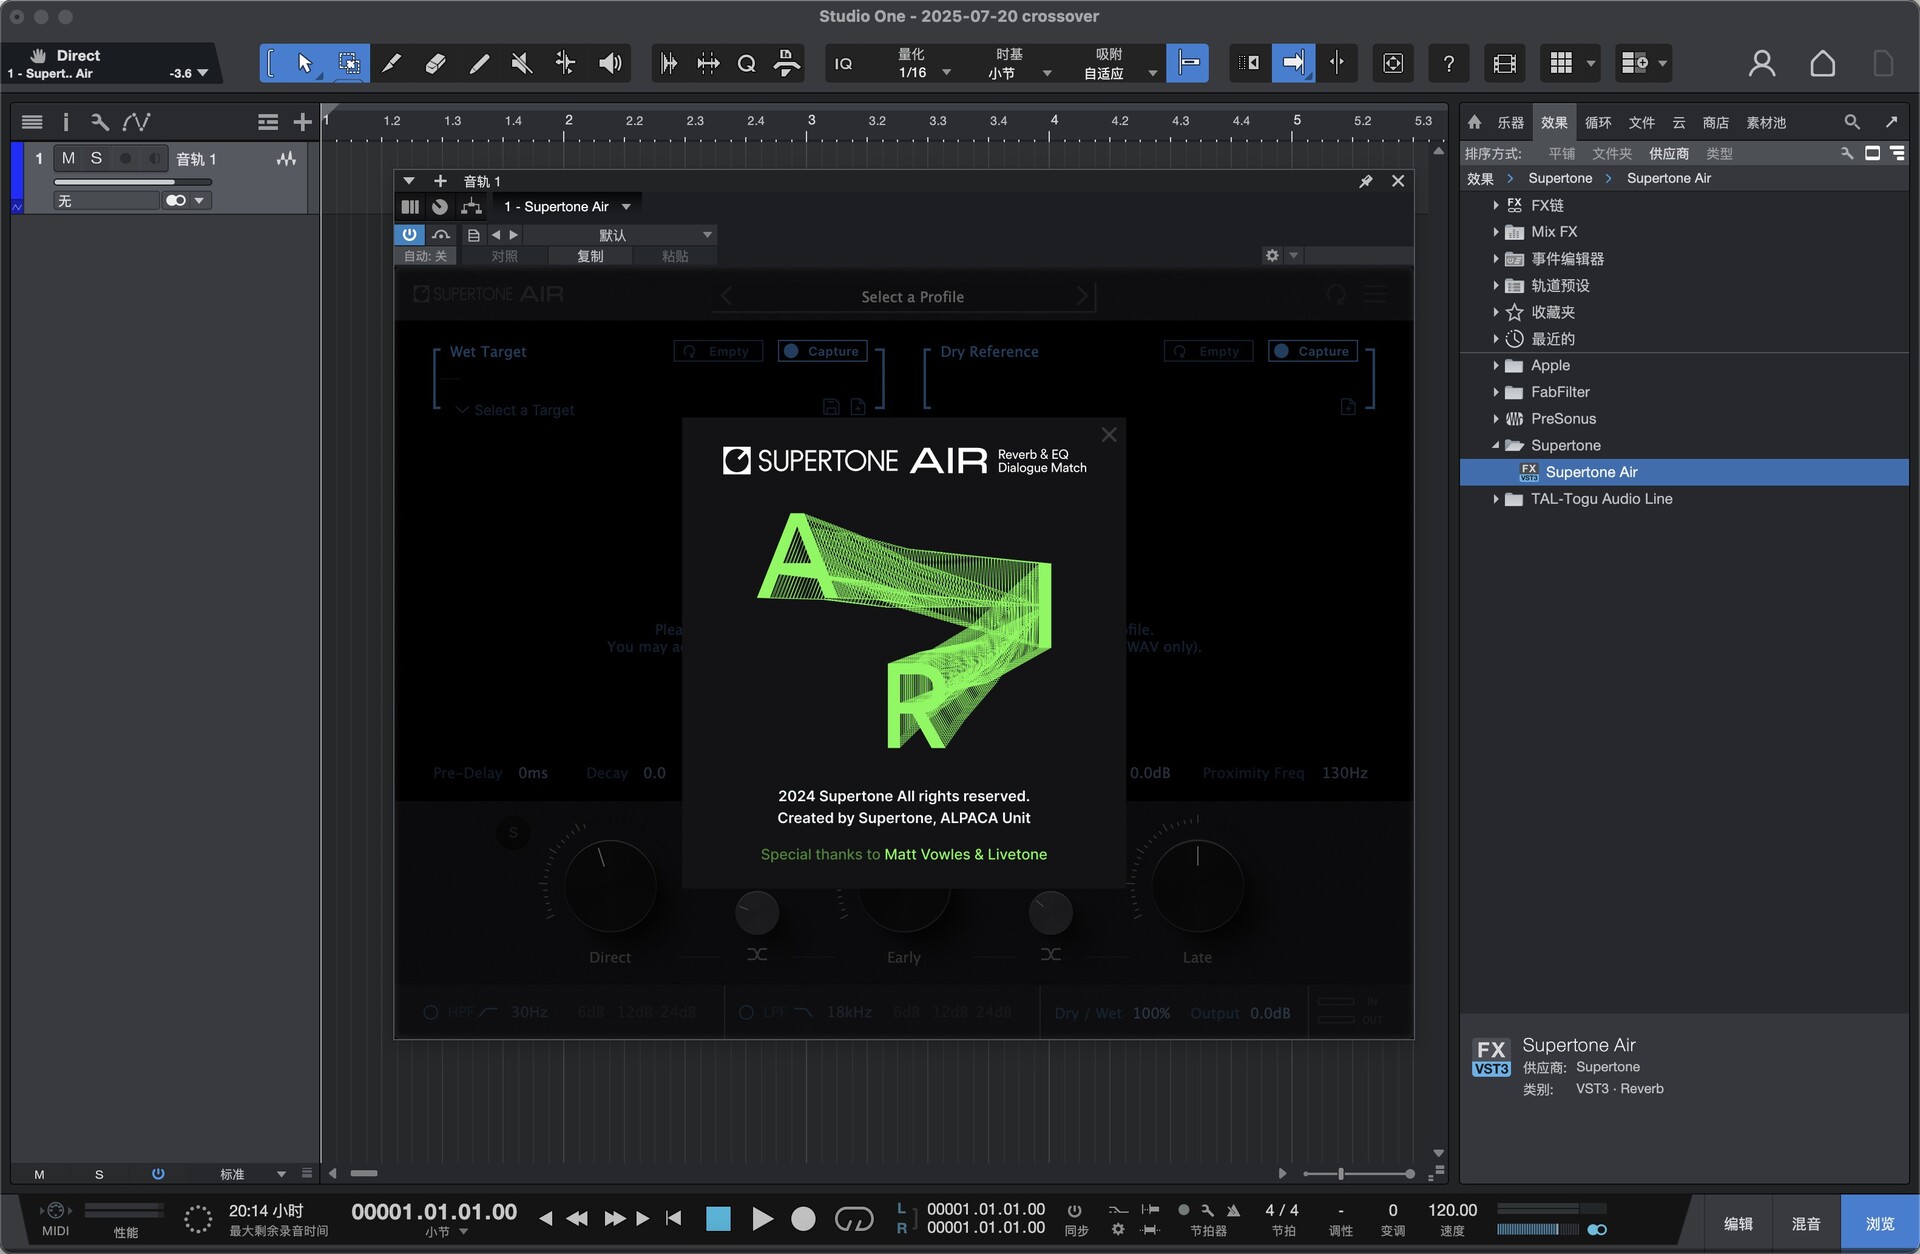Image resolution: width=1920 pixels, height=1254 pixels.
Task: Go to the Start page home icon
Action: coord(1822,64)
